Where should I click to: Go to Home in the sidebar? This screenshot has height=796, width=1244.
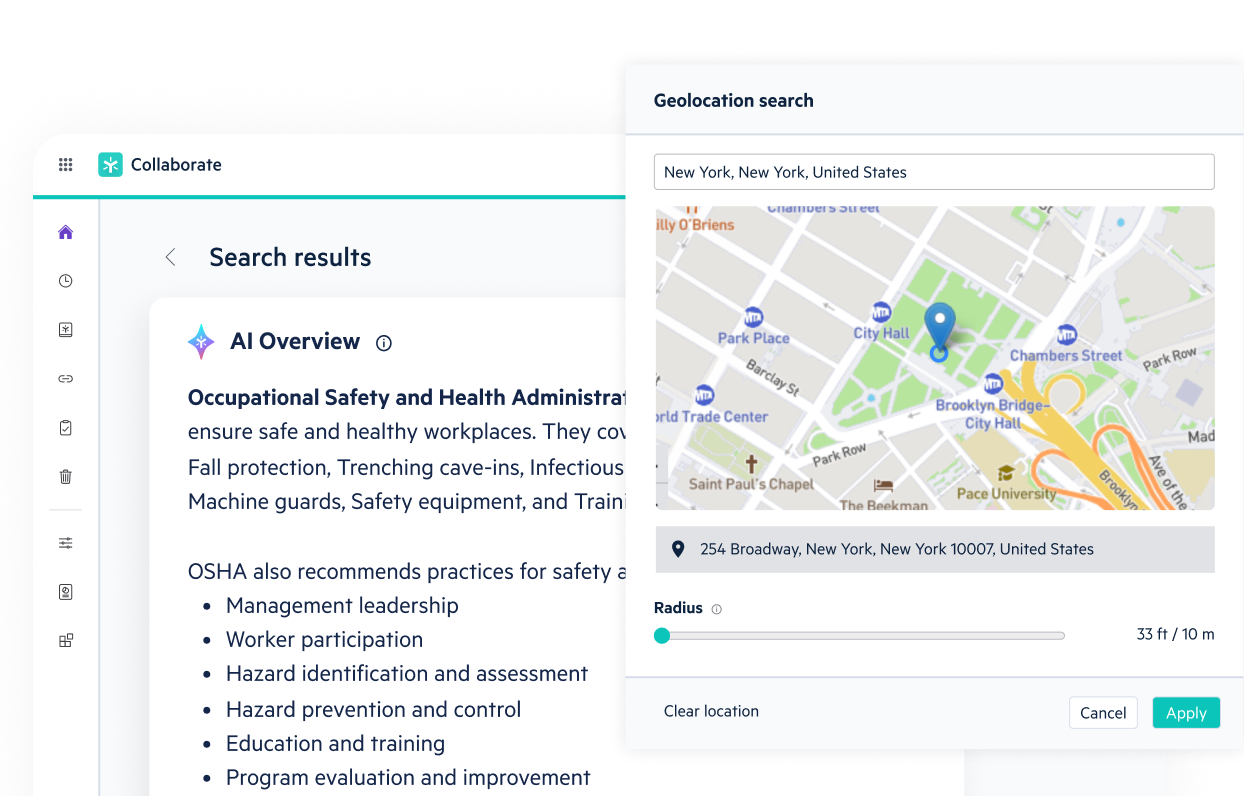tap(66, 232)
